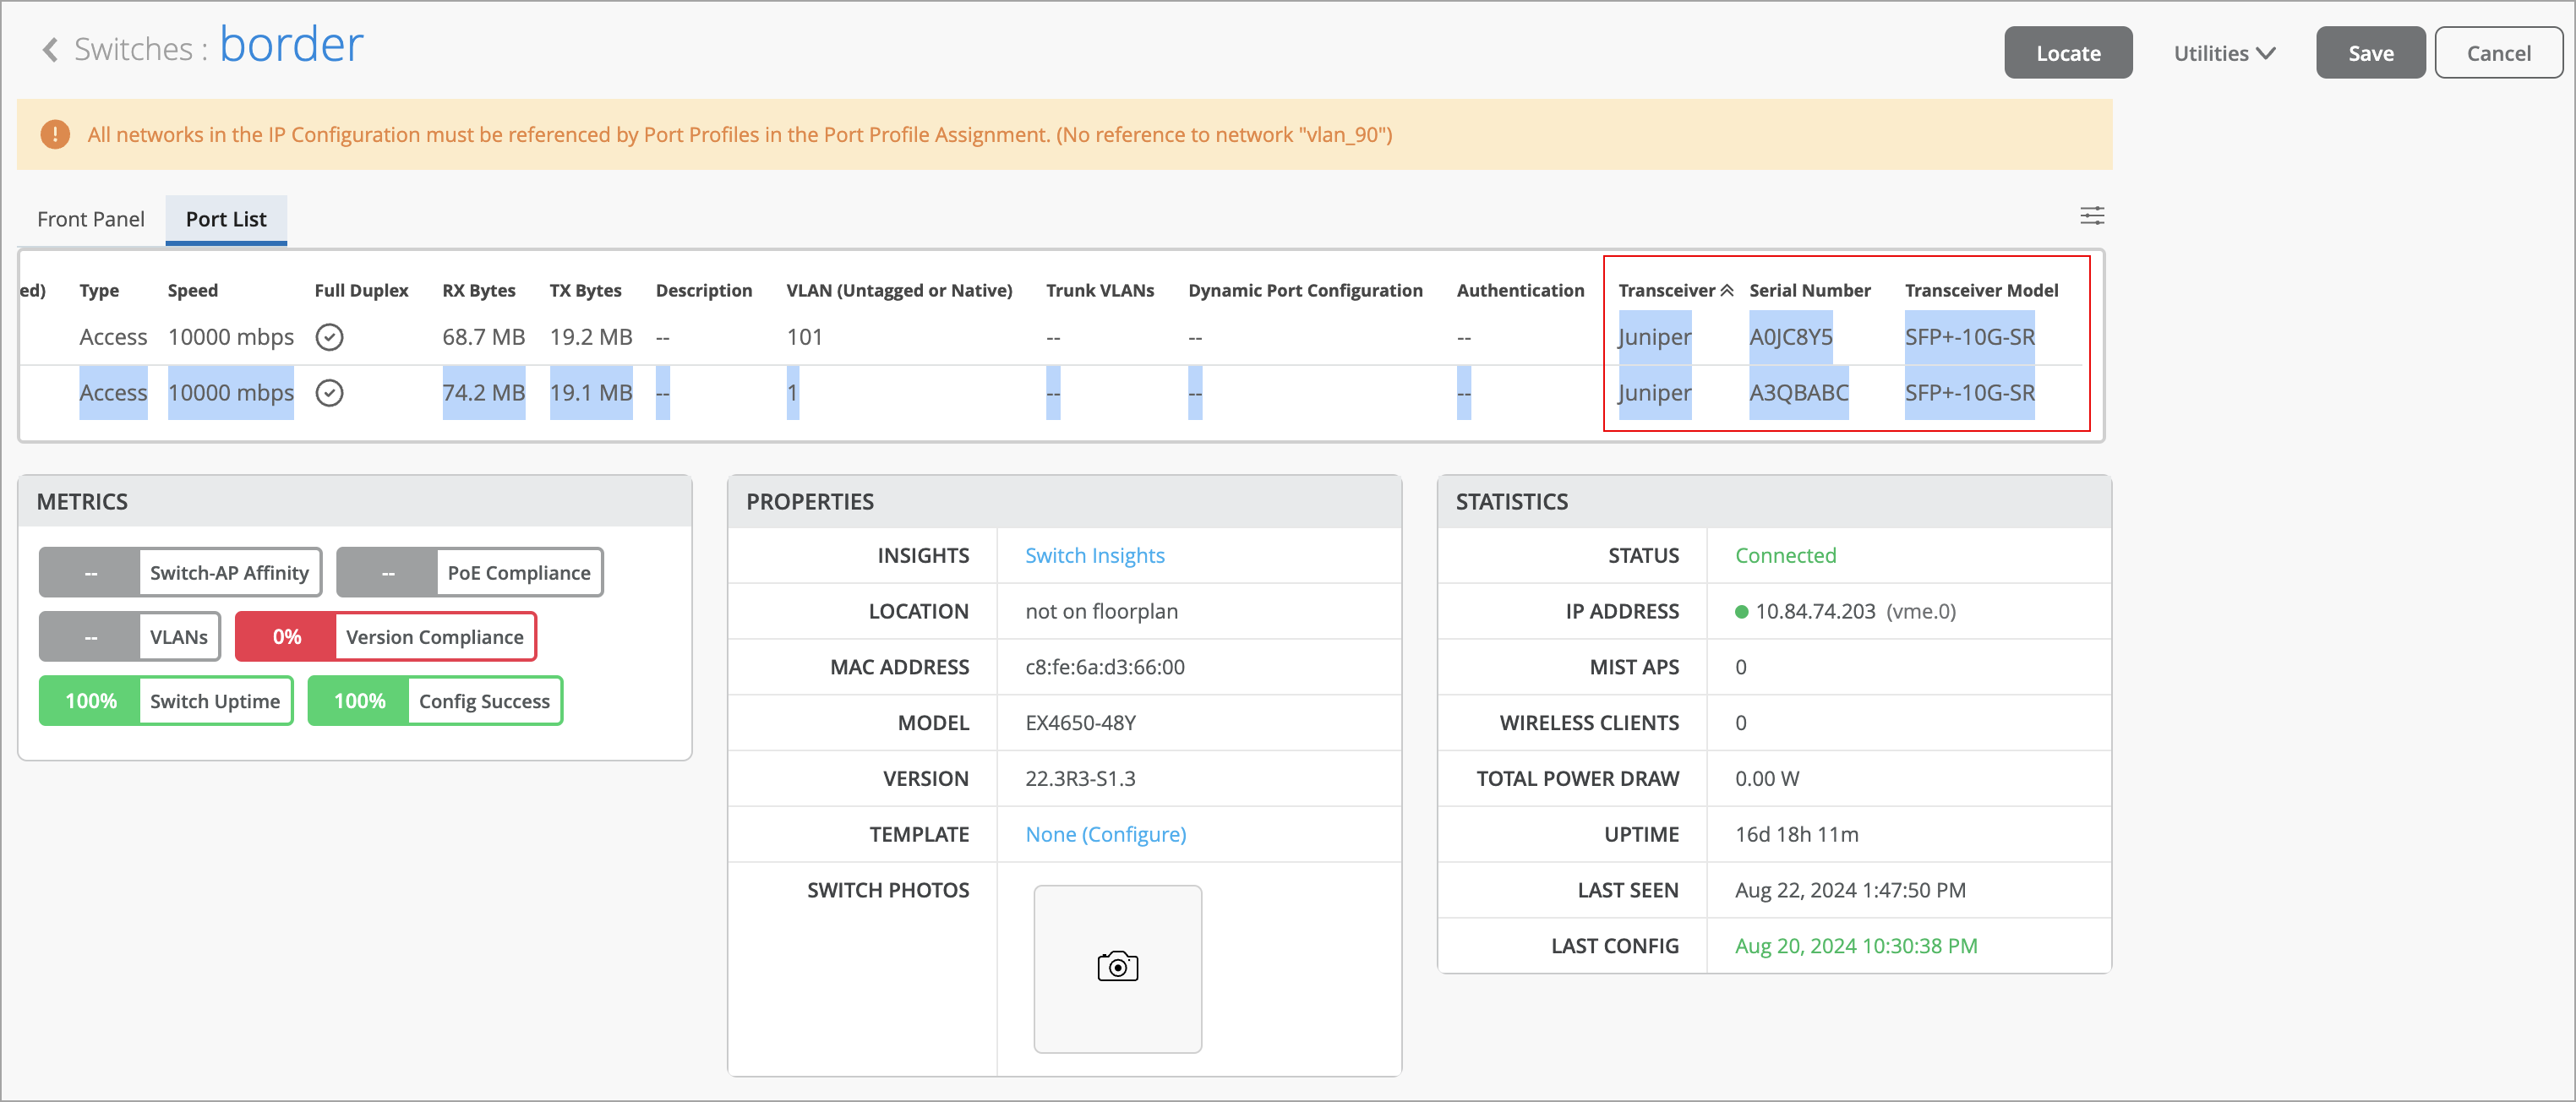The width and height of the screenshot is (2576, 1102).
Task: Click the Transceiver column sort arrow
Action: pos(1727,290)
